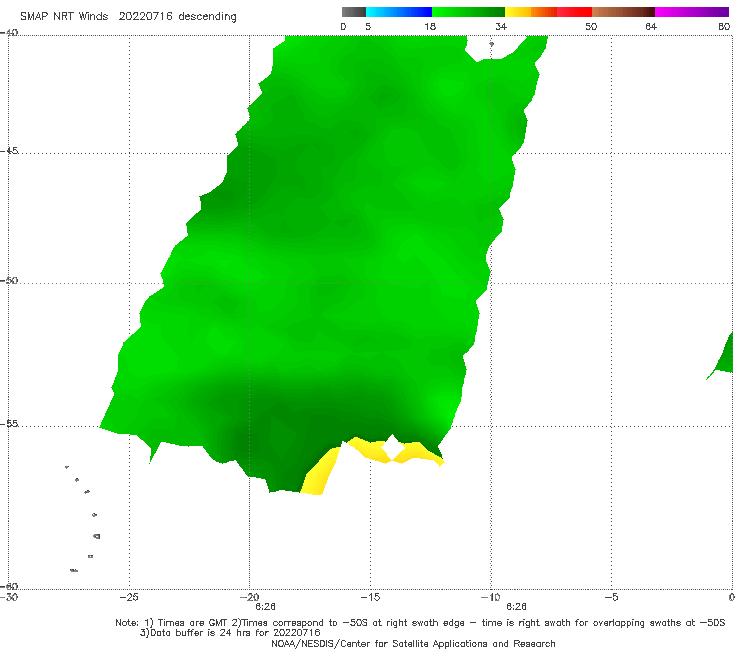This screenshot has width=740, height=650.
Task: Click the color bar label '64'
Action: point(651,26)
